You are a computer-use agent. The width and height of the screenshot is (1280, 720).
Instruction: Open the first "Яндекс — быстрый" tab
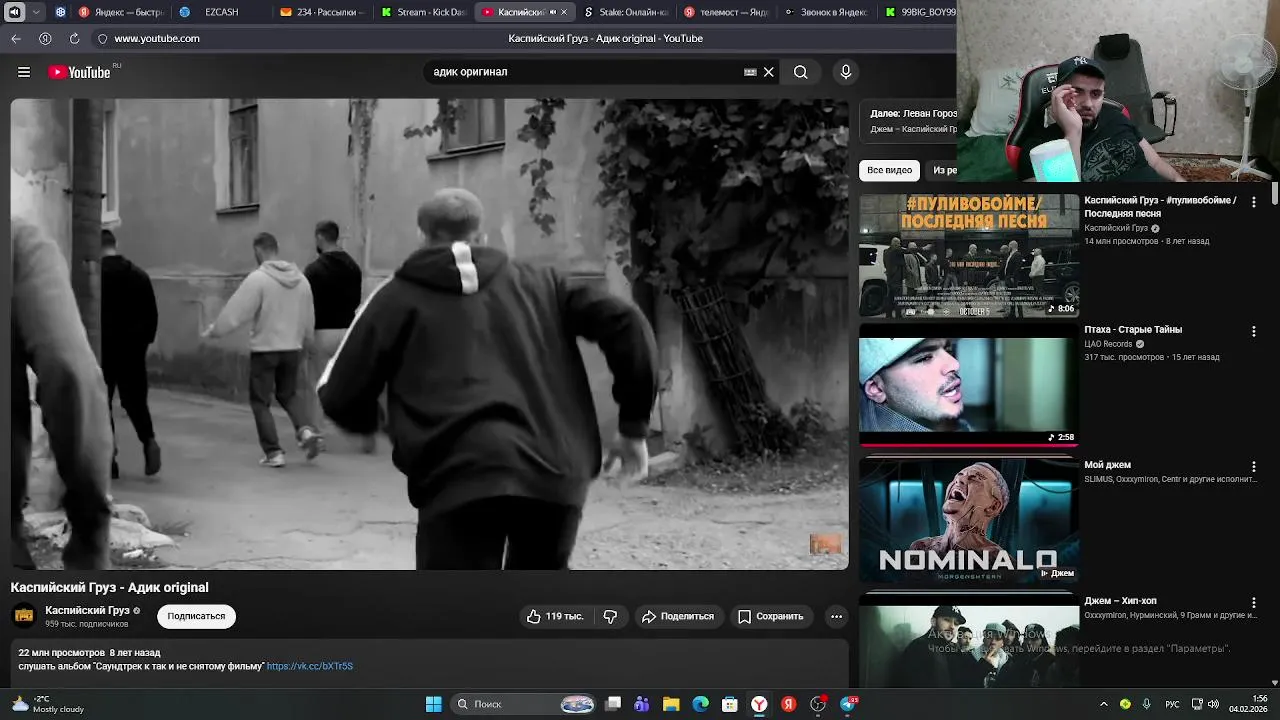click(x=120, y=12)
